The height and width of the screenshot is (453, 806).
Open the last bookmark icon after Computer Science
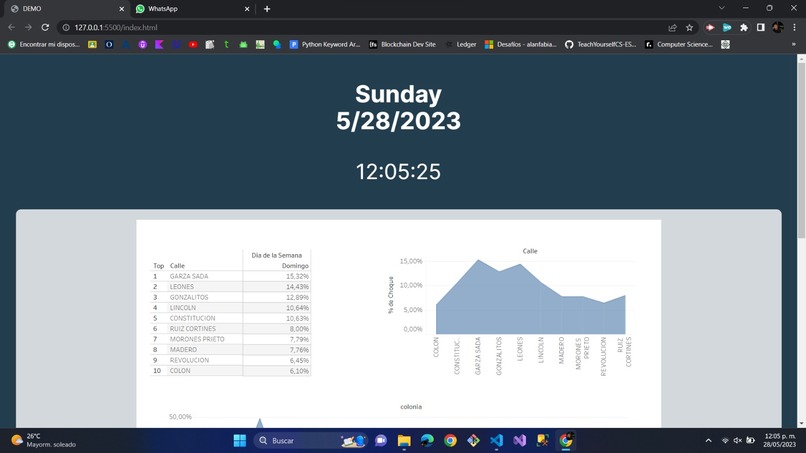725,45
